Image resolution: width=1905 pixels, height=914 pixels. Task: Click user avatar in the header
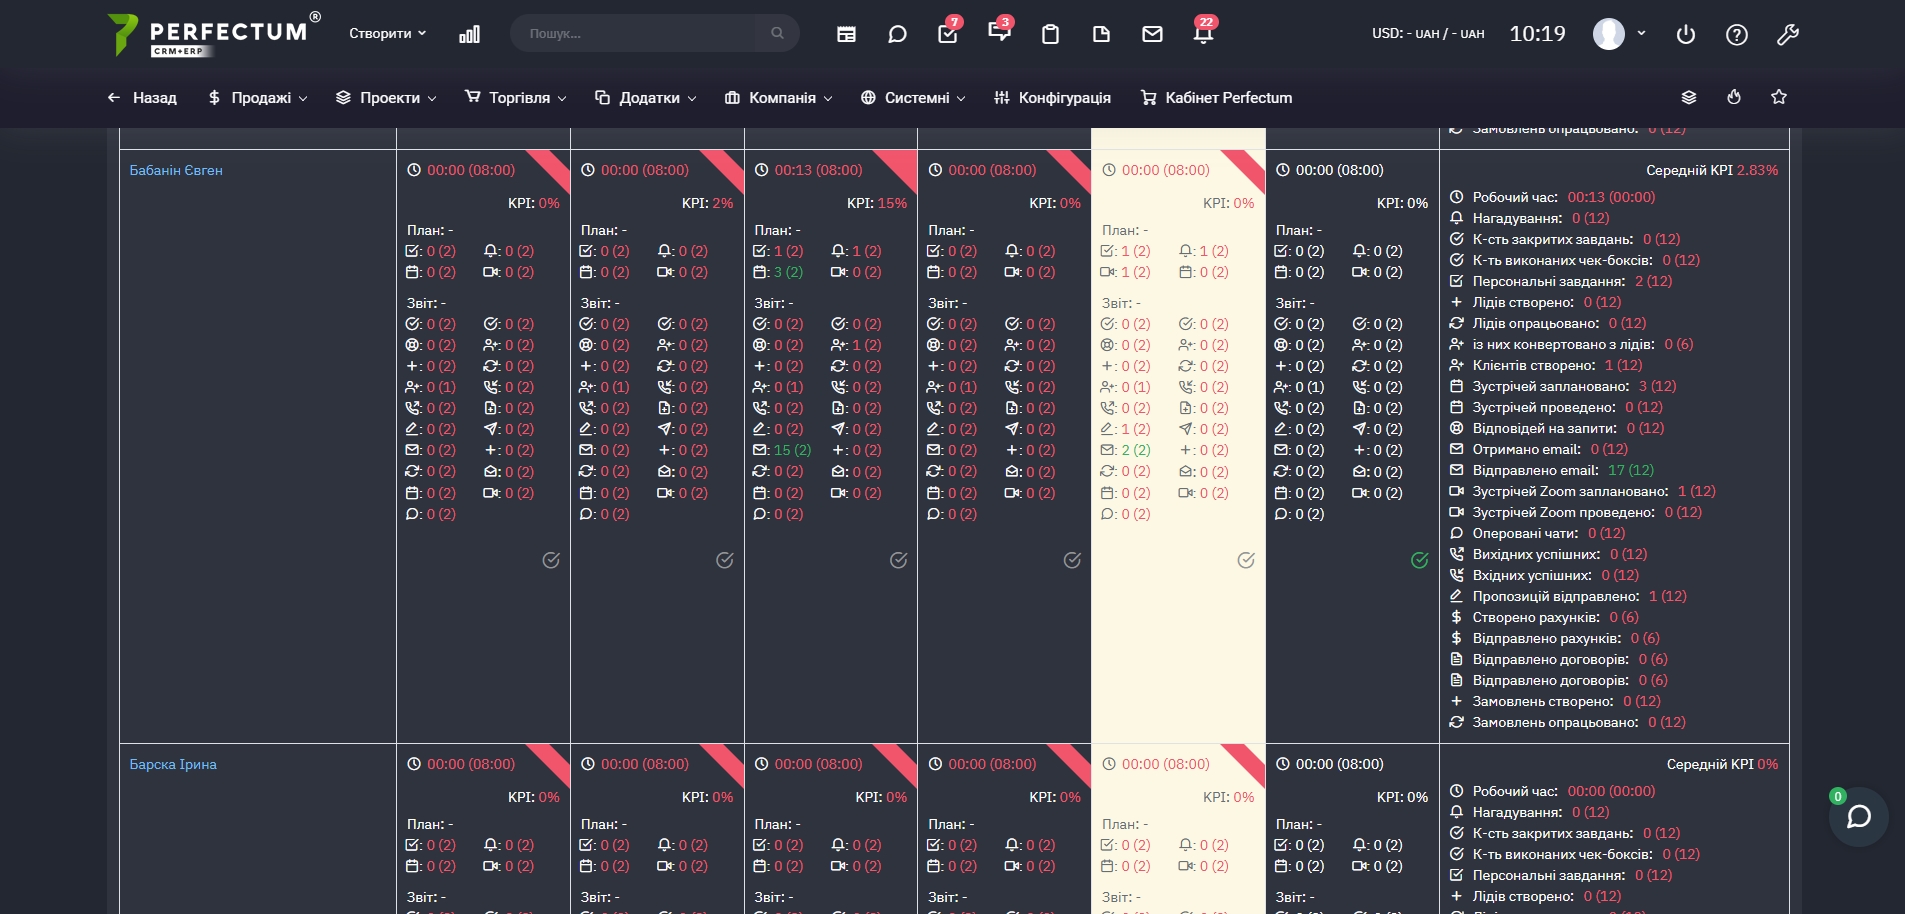click(x=1609, y=34)
